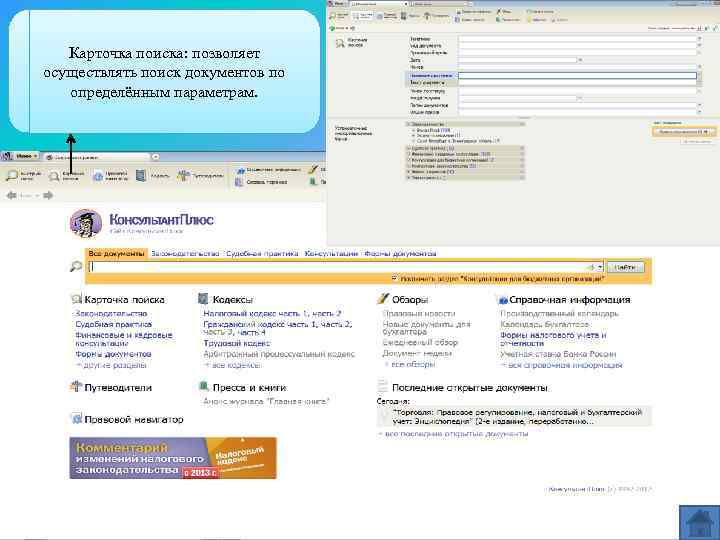This screenshot has height=540, width=720.
Task: Open Quick Search from the toolbar magnifier icon
Action: (12, 175)
